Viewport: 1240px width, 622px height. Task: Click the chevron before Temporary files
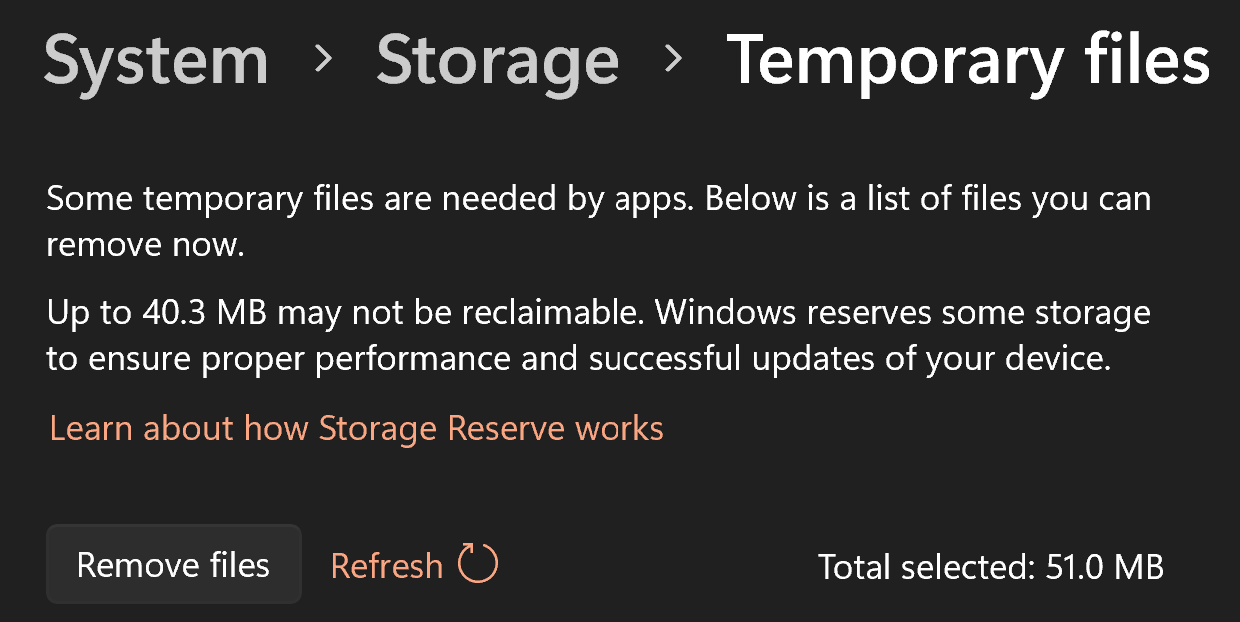[673, 60]
